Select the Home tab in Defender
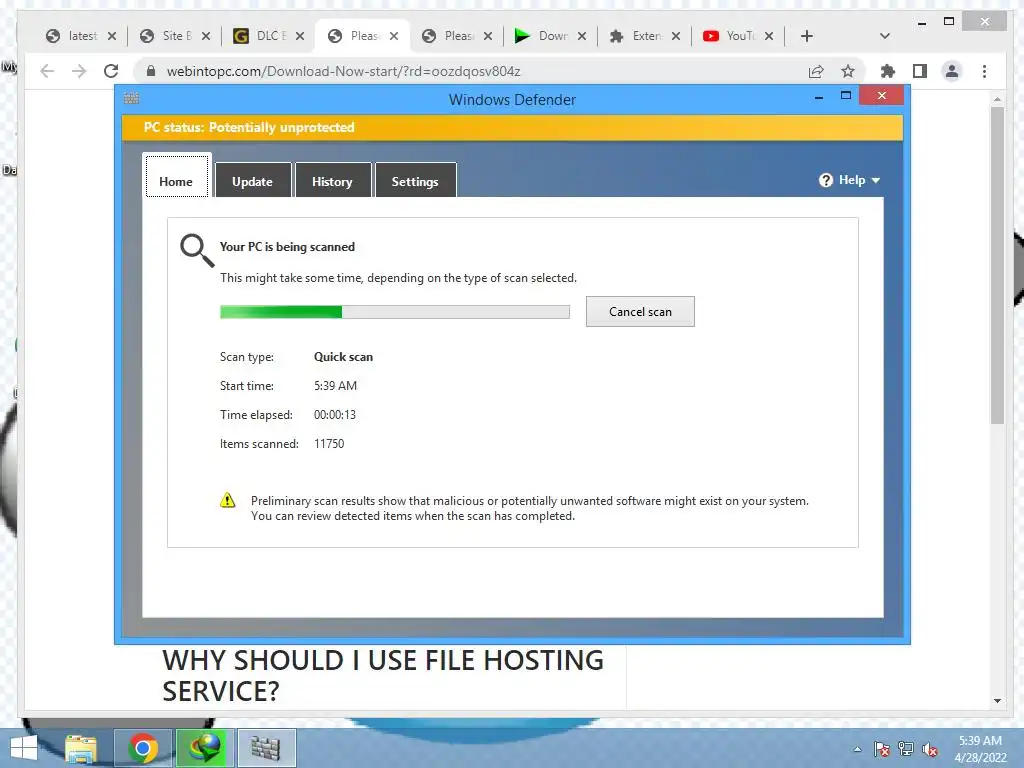1024x768 pixels. (x=176, y=176)
